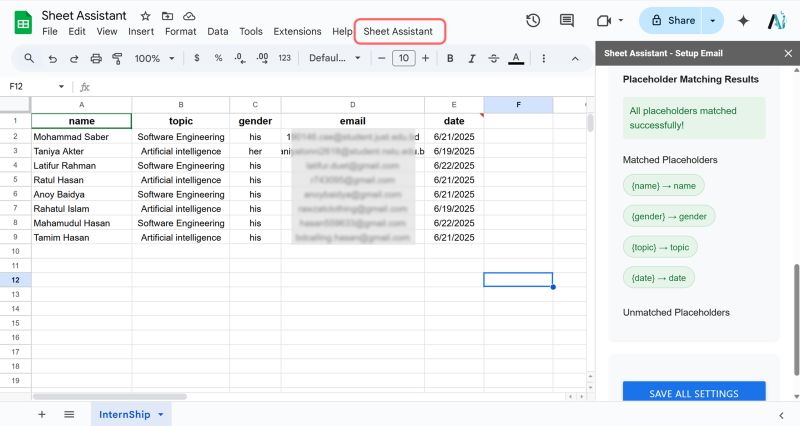Viewport: 800px width, 426px height.
Task: Click the Gemini sparkle icon
Action: click(743, 20)
